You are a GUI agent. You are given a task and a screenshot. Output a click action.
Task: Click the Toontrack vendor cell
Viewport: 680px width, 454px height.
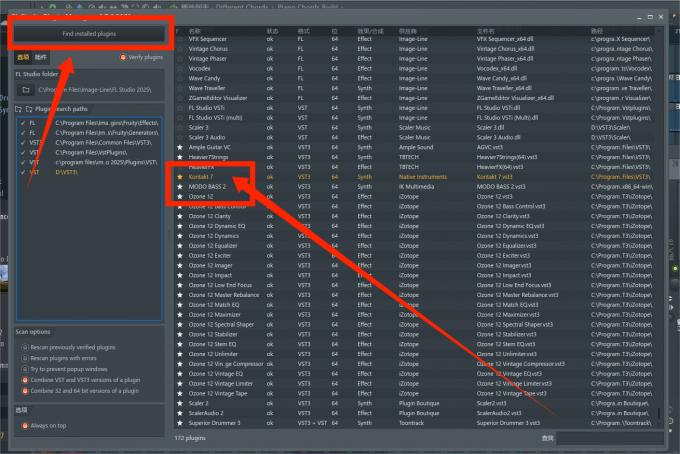tap(411, 423)
